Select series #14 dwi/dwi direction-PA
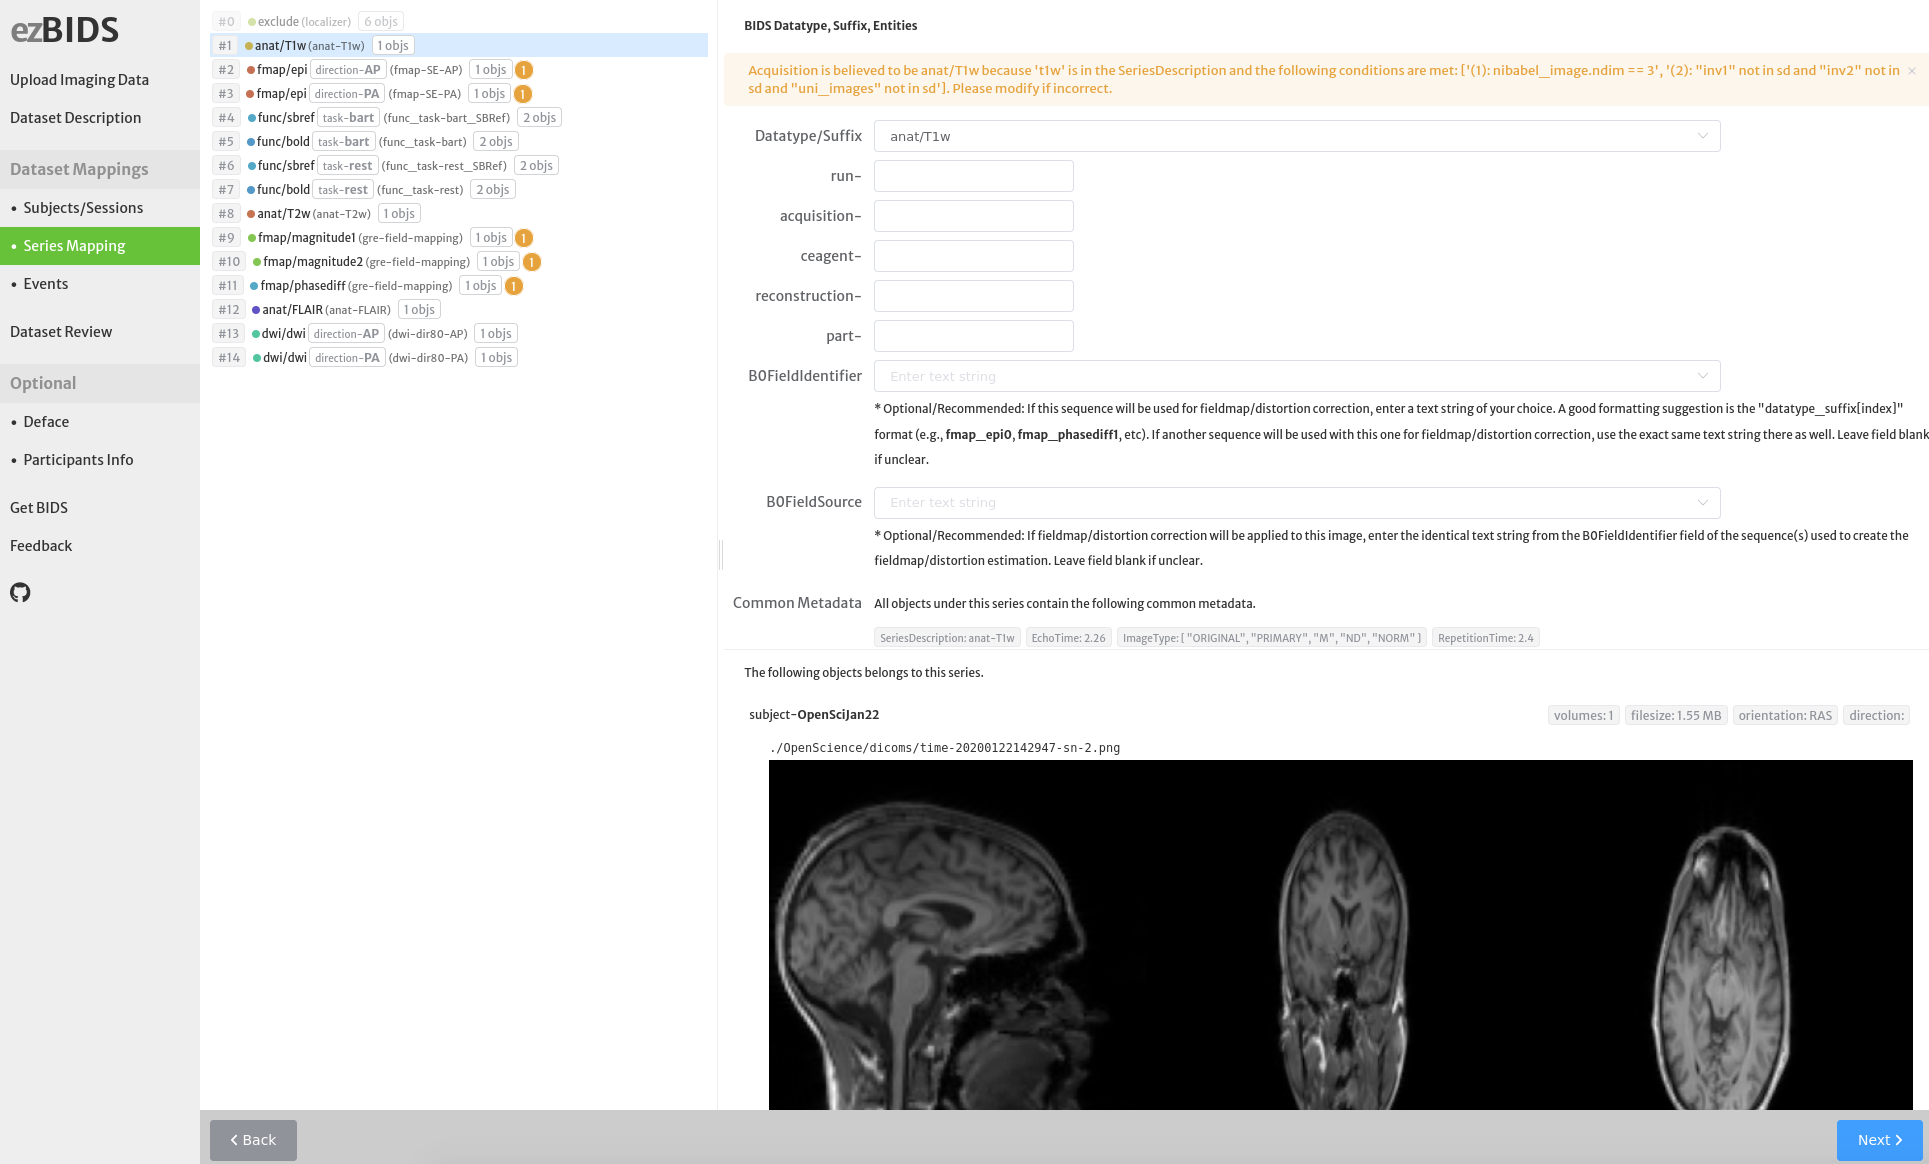 tap(459, 358)
